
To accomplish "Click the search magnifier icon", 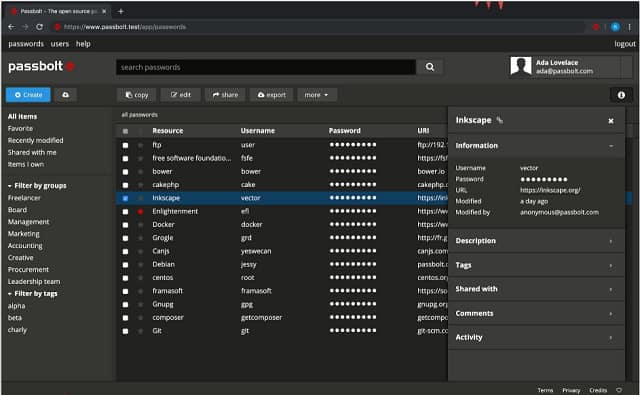I will coord(430,67).
